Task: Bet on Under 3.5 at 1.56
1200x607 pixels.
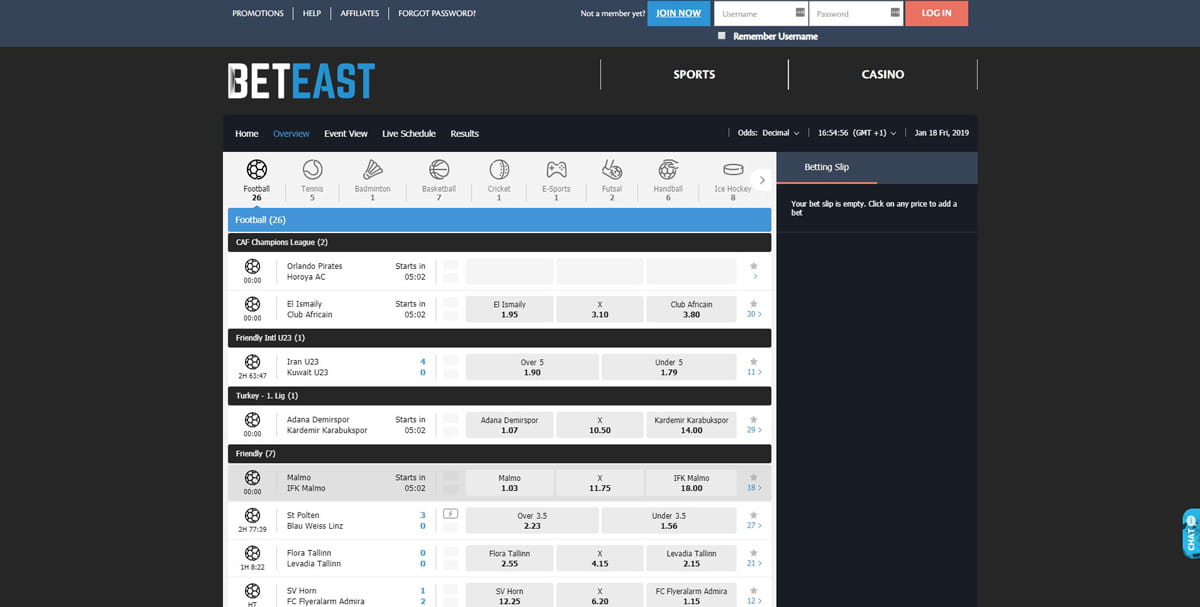Action: [669, 520]
